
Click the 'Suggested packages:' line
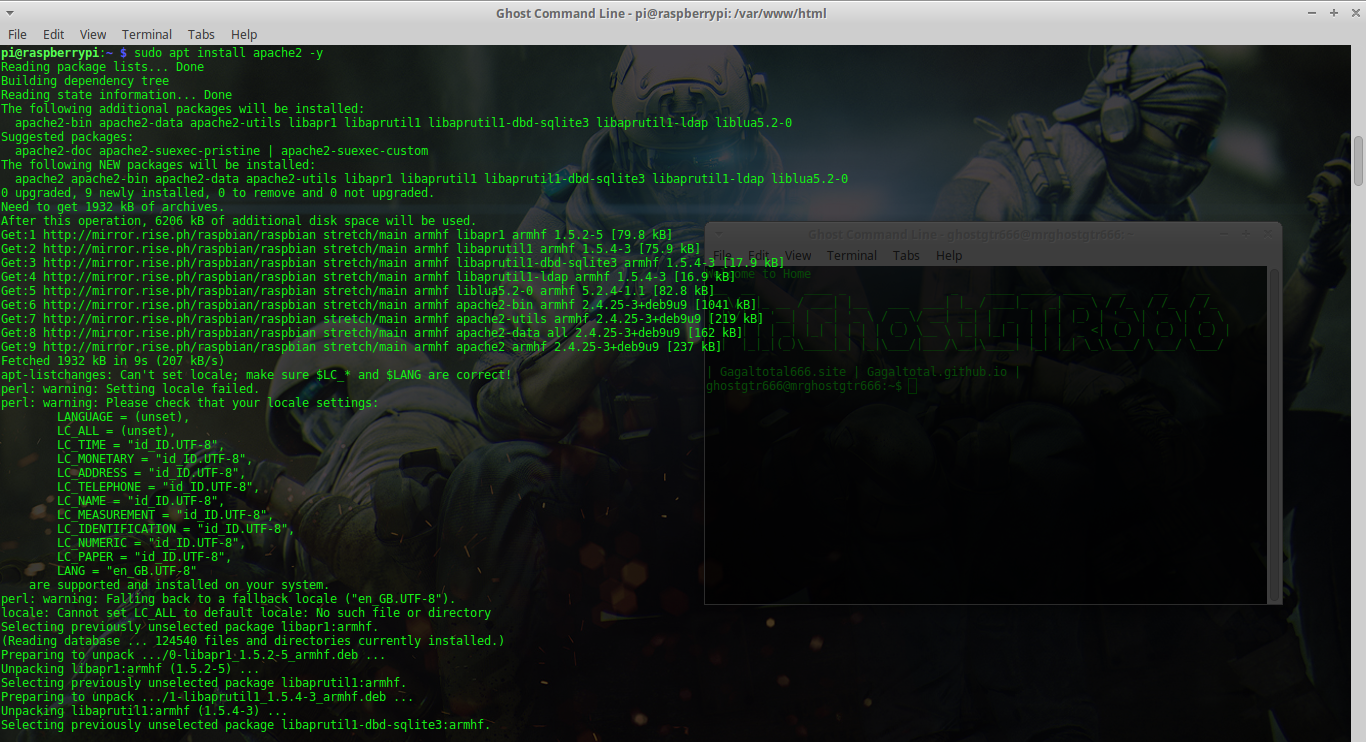[x=67, y=137]
